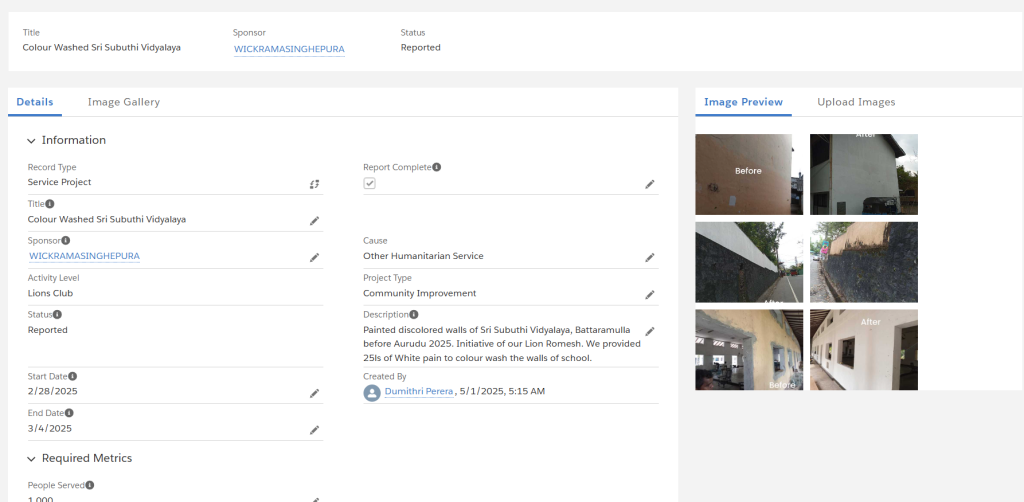Click the description text paragraph

tap(502, 344)
